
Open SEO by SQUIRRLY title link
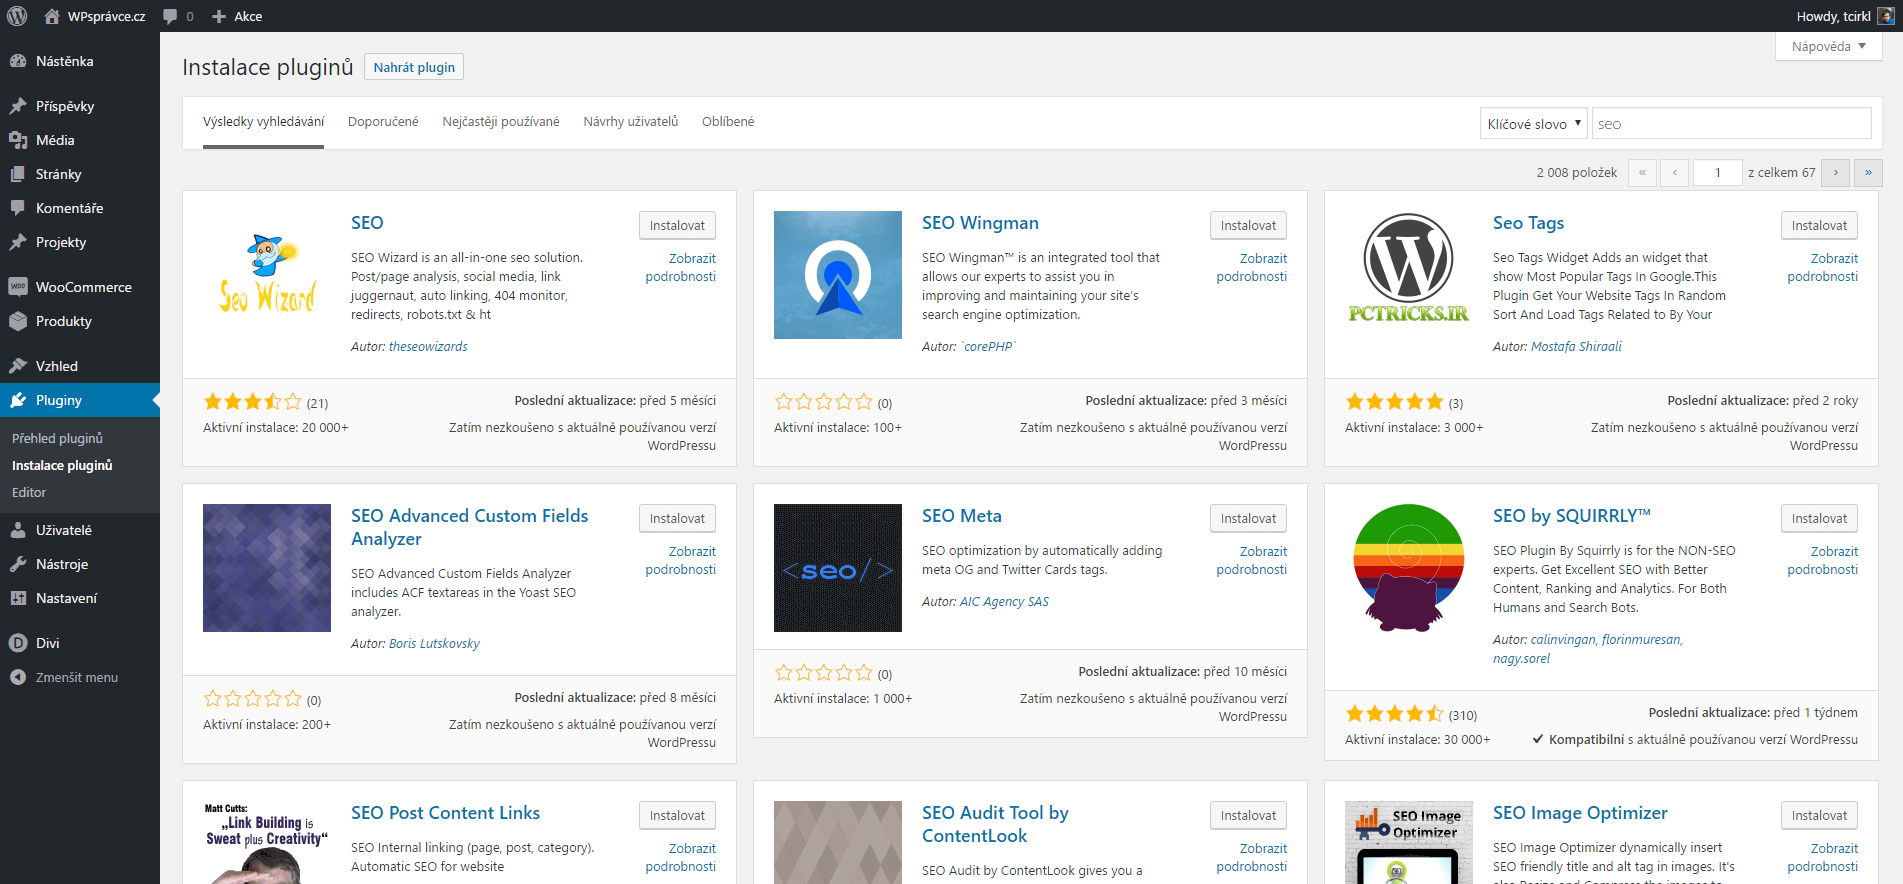(1571, 516)
